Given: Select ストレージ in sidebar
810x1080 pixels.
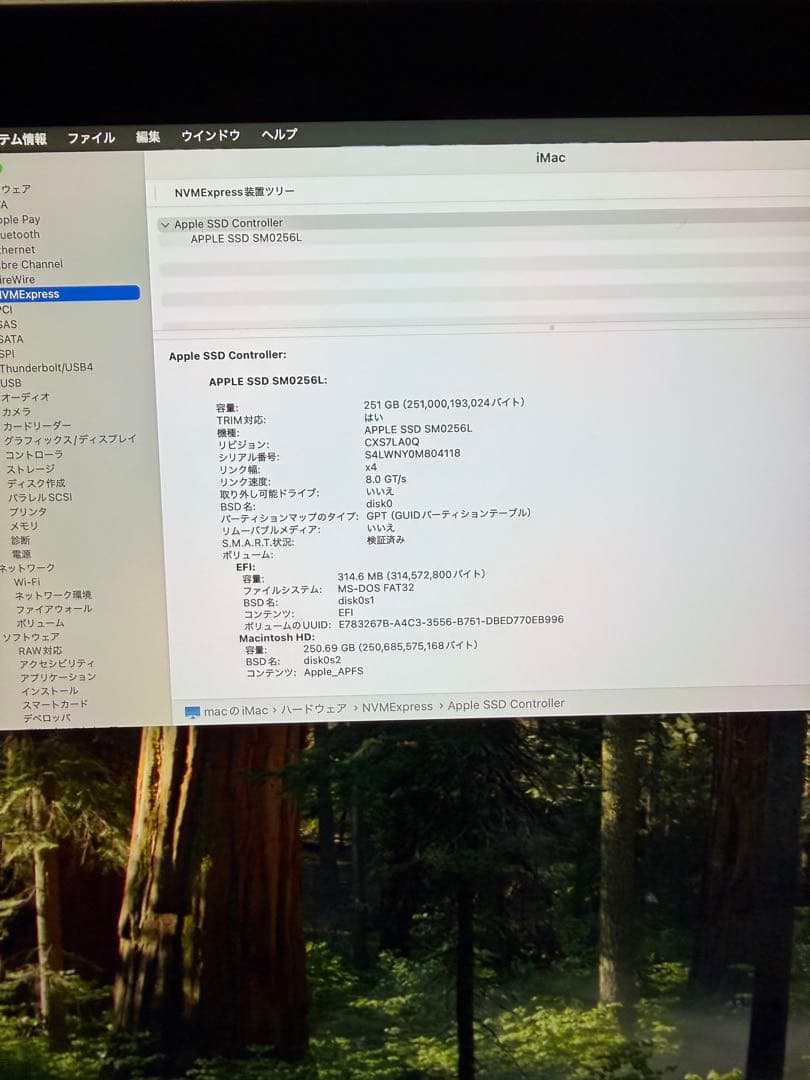Looking at the screenshot, I should click(30, 470).
